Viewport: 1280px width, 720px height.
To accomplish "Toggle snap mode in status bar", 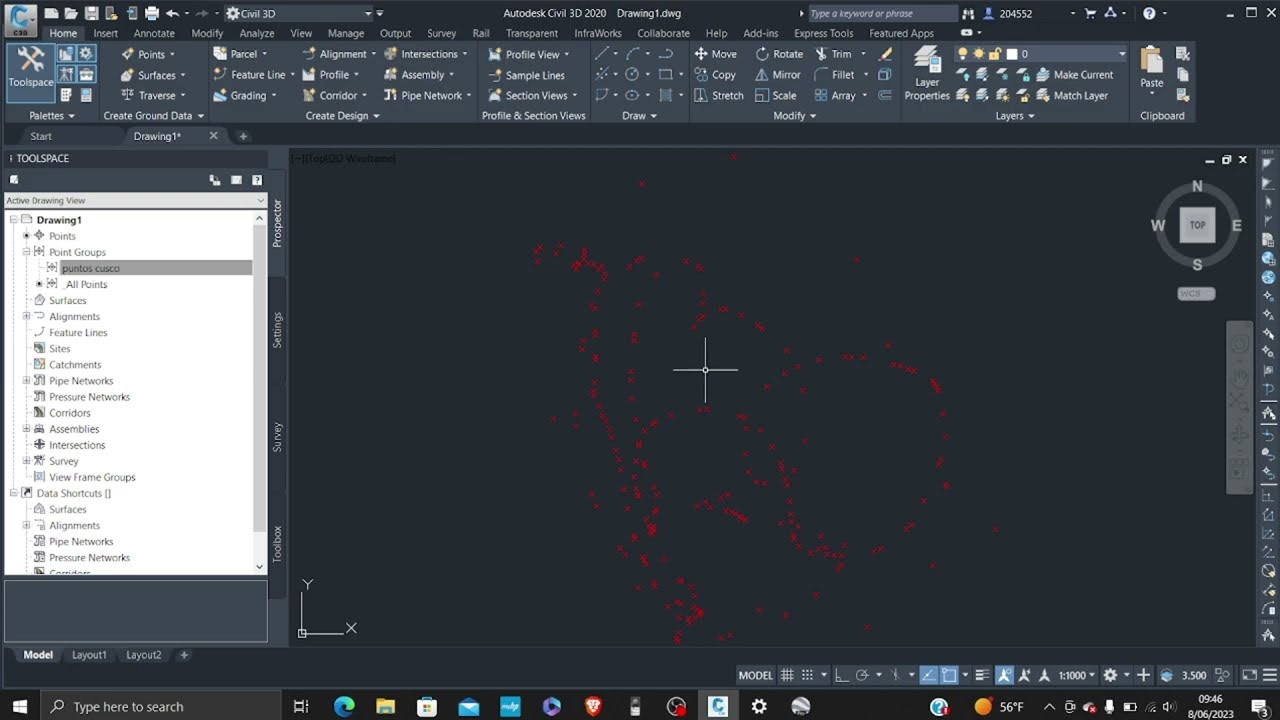I will point(807,675).
